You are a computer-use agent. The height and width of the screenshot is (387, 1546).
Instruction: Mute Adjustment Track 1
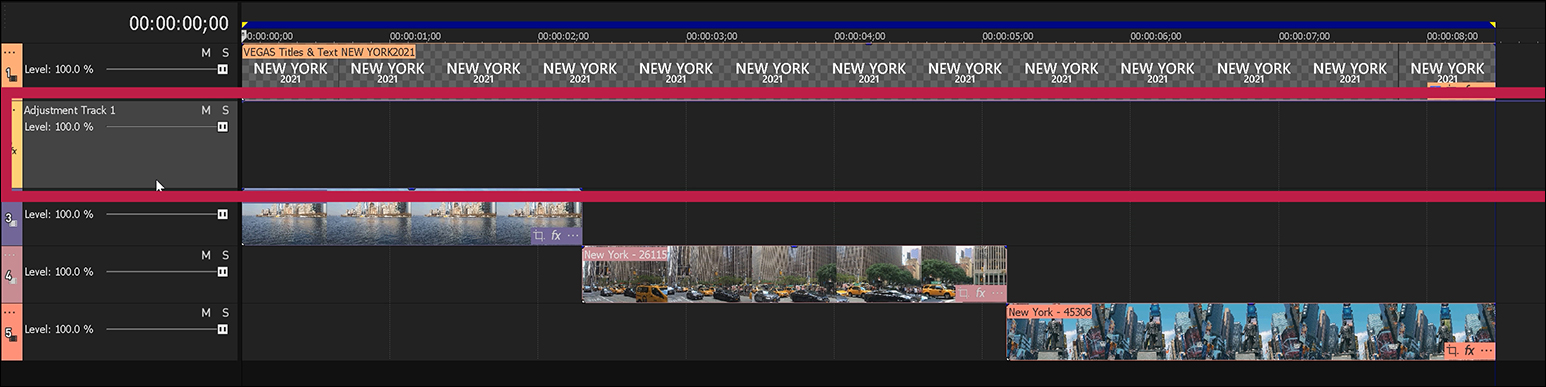206,110
